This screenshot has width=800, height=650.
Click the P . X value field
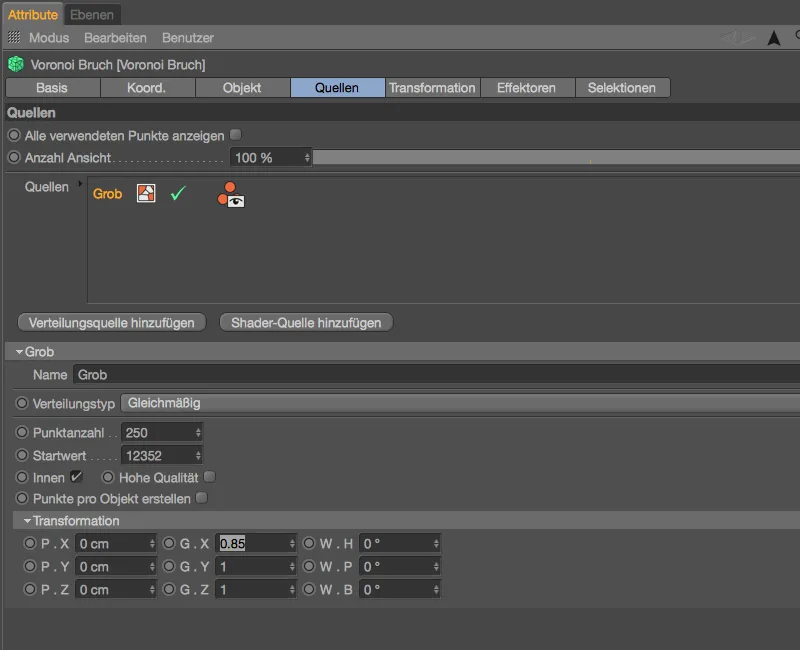click(x=112, y=543)
